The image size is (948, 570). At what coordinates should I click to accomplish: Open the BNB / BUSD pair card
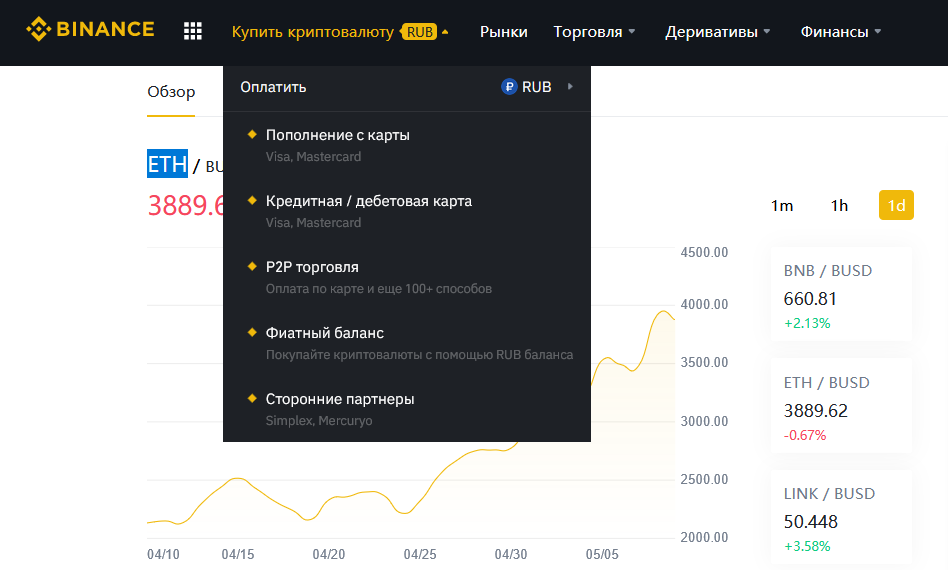coord(841,293)
